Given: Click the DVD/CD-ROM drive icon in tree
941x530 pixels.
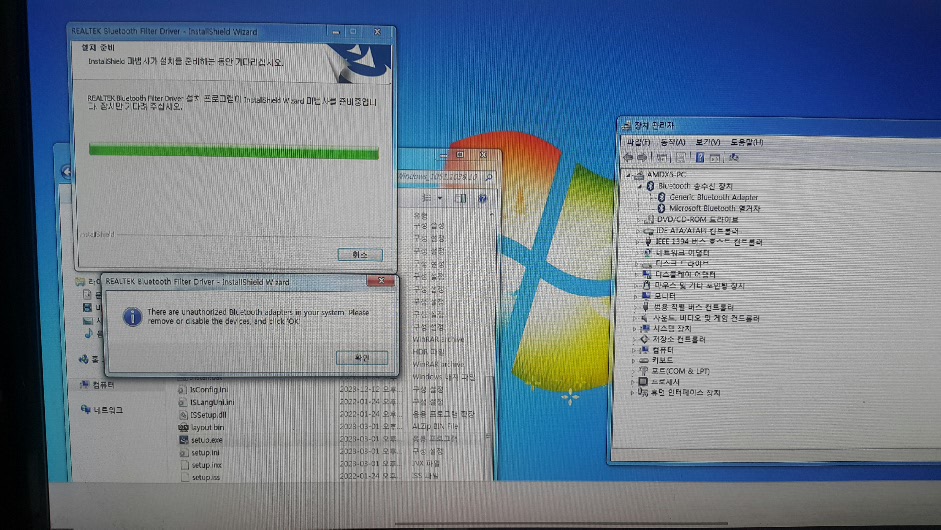Looking at the screenshot, I should [649, 219].
